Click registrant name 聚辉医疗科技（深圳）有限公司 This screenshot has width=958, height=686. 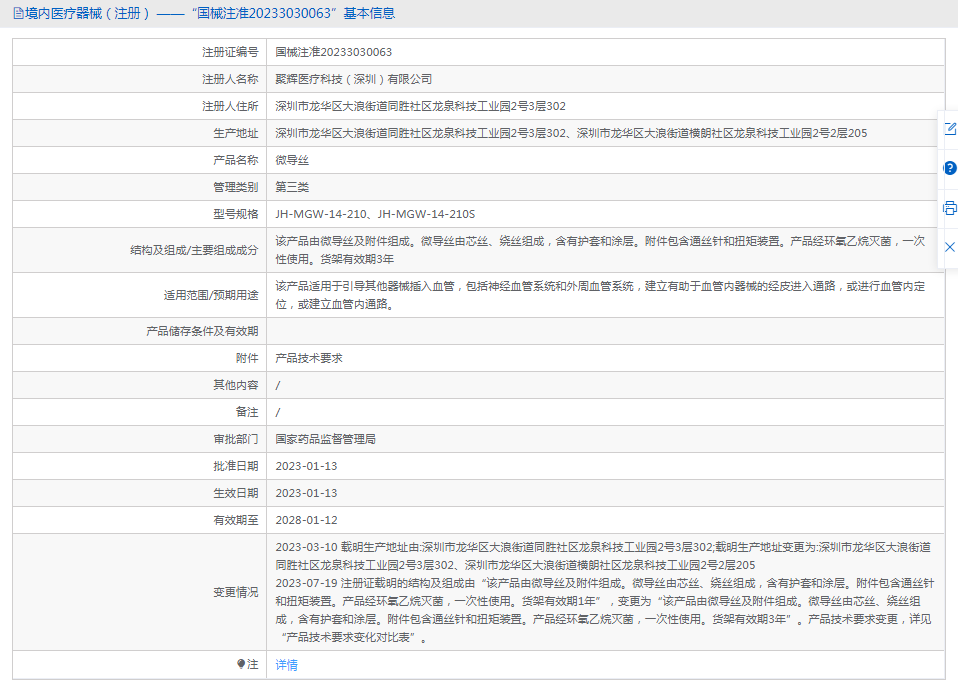[354, 79]
